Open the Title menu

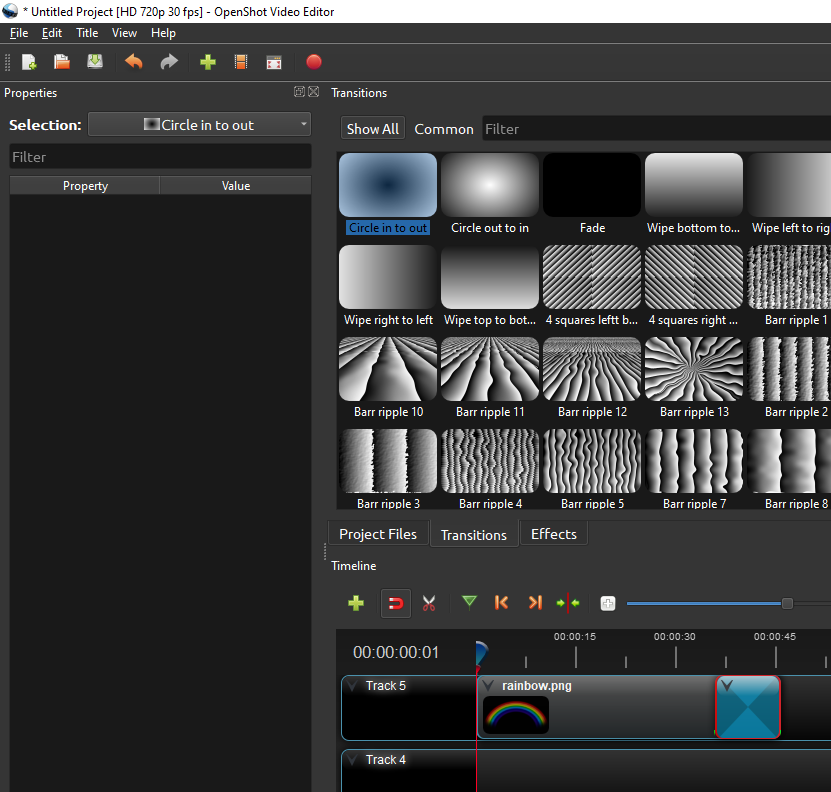(87, 33)
